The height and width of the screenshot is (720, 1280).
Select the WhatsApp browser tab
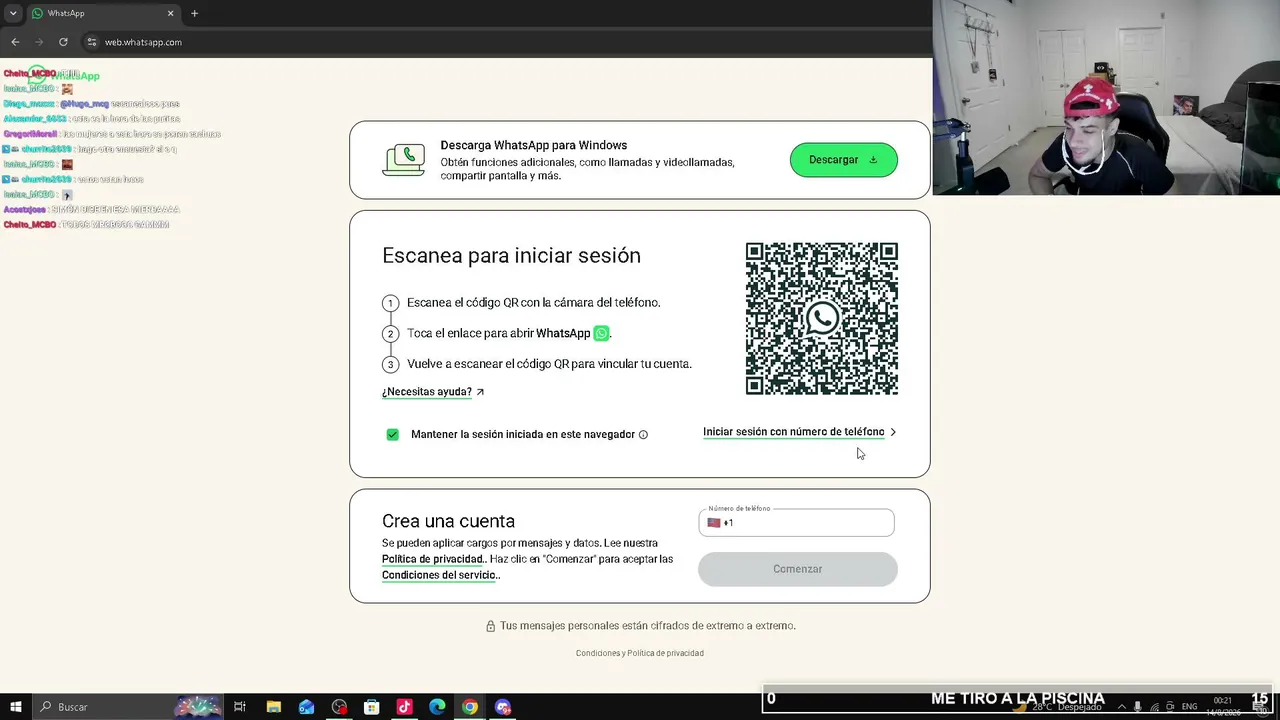click(x=100, y=13)
